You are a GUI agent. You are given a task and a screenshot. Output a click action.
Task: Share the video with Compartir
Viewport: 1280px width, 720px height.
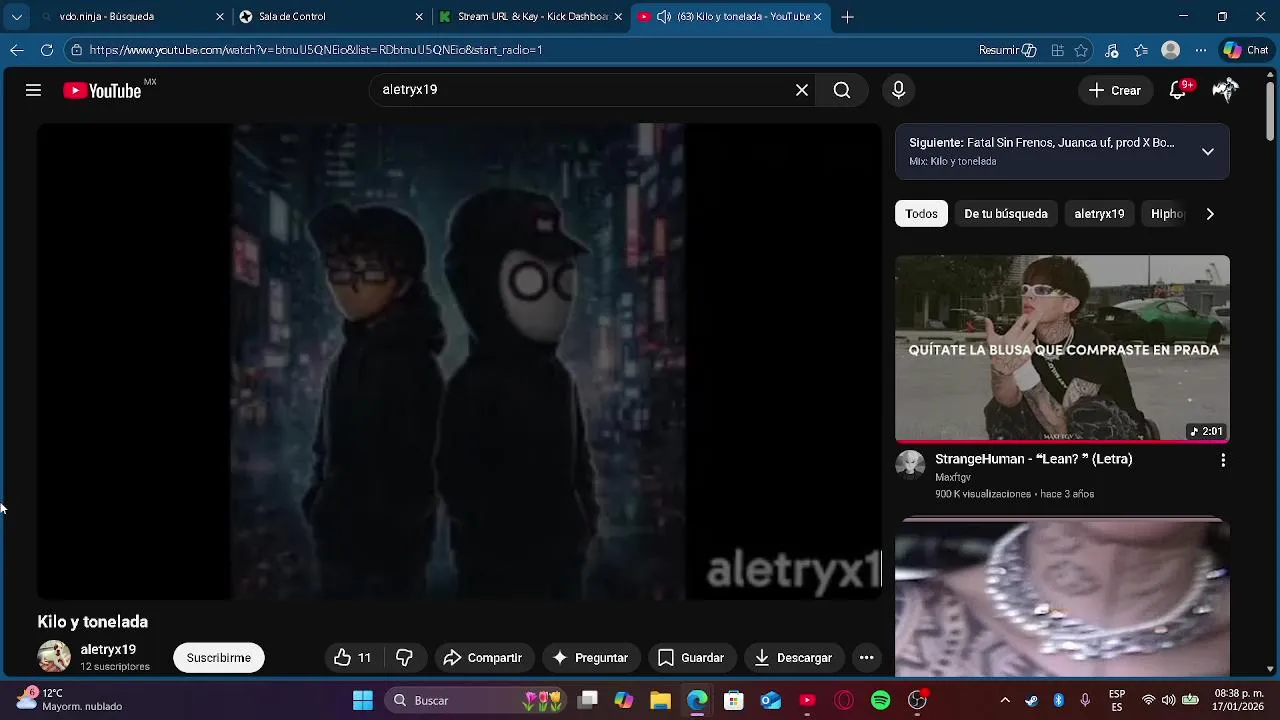coord(482,657)
